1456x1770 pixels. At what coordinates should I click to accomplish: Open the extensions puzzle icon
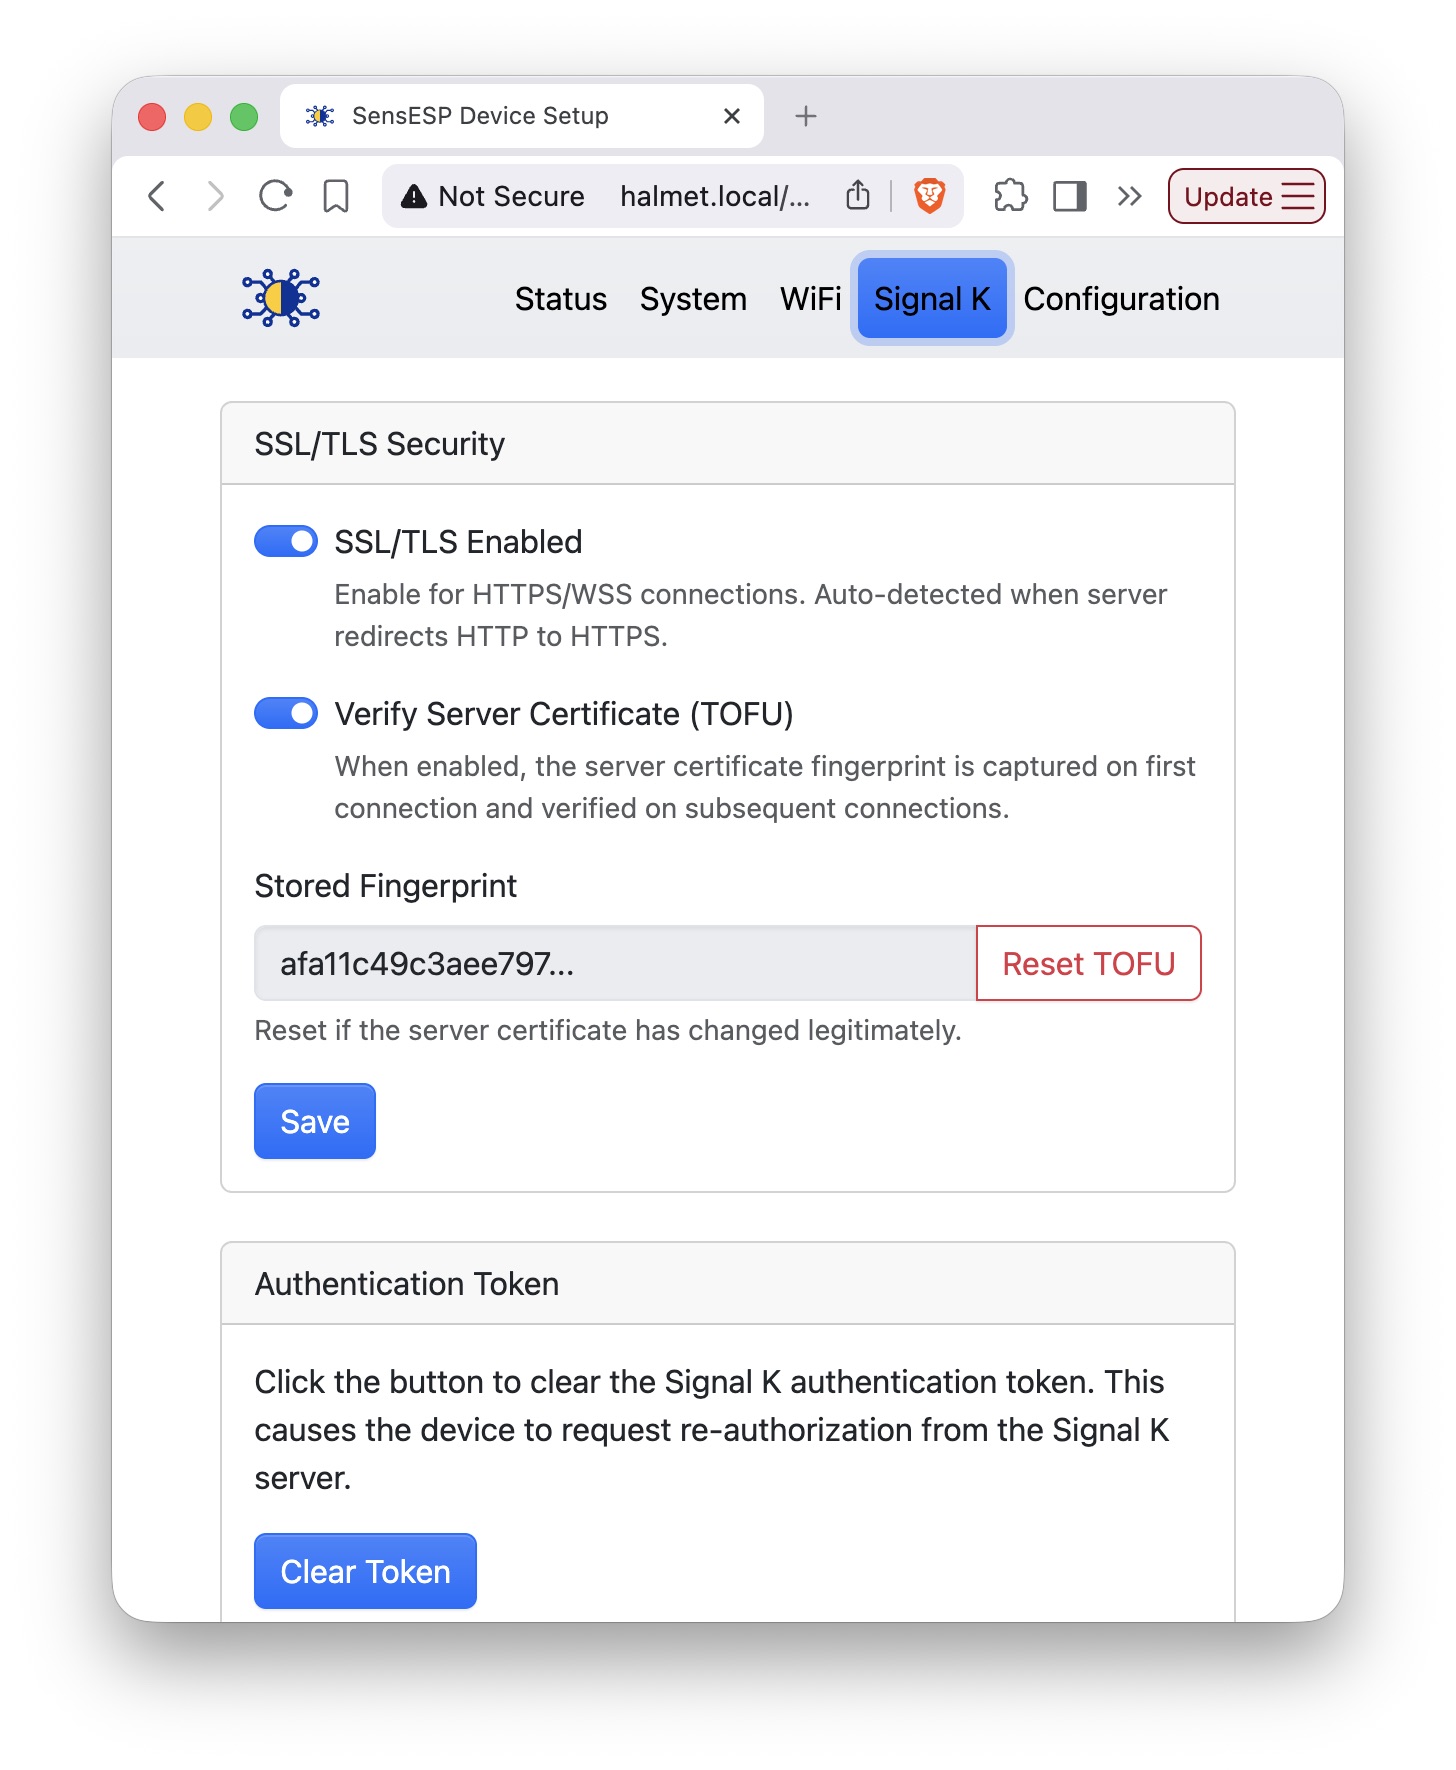tap(1010, 196)
